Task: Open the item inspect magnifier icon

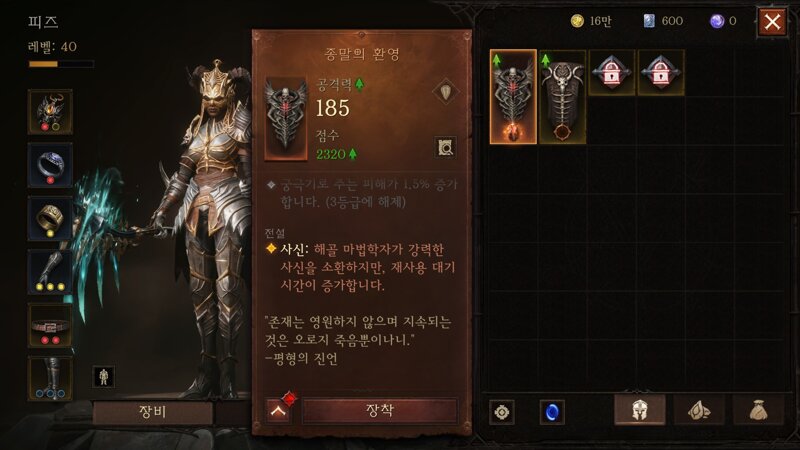Action: (445, 147)
